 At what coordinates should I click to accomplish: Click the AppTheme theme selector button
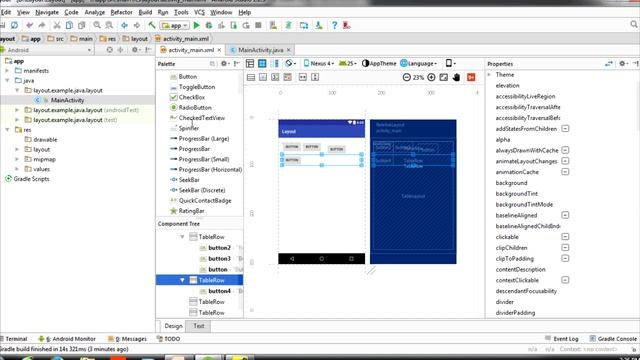point(379,64)
